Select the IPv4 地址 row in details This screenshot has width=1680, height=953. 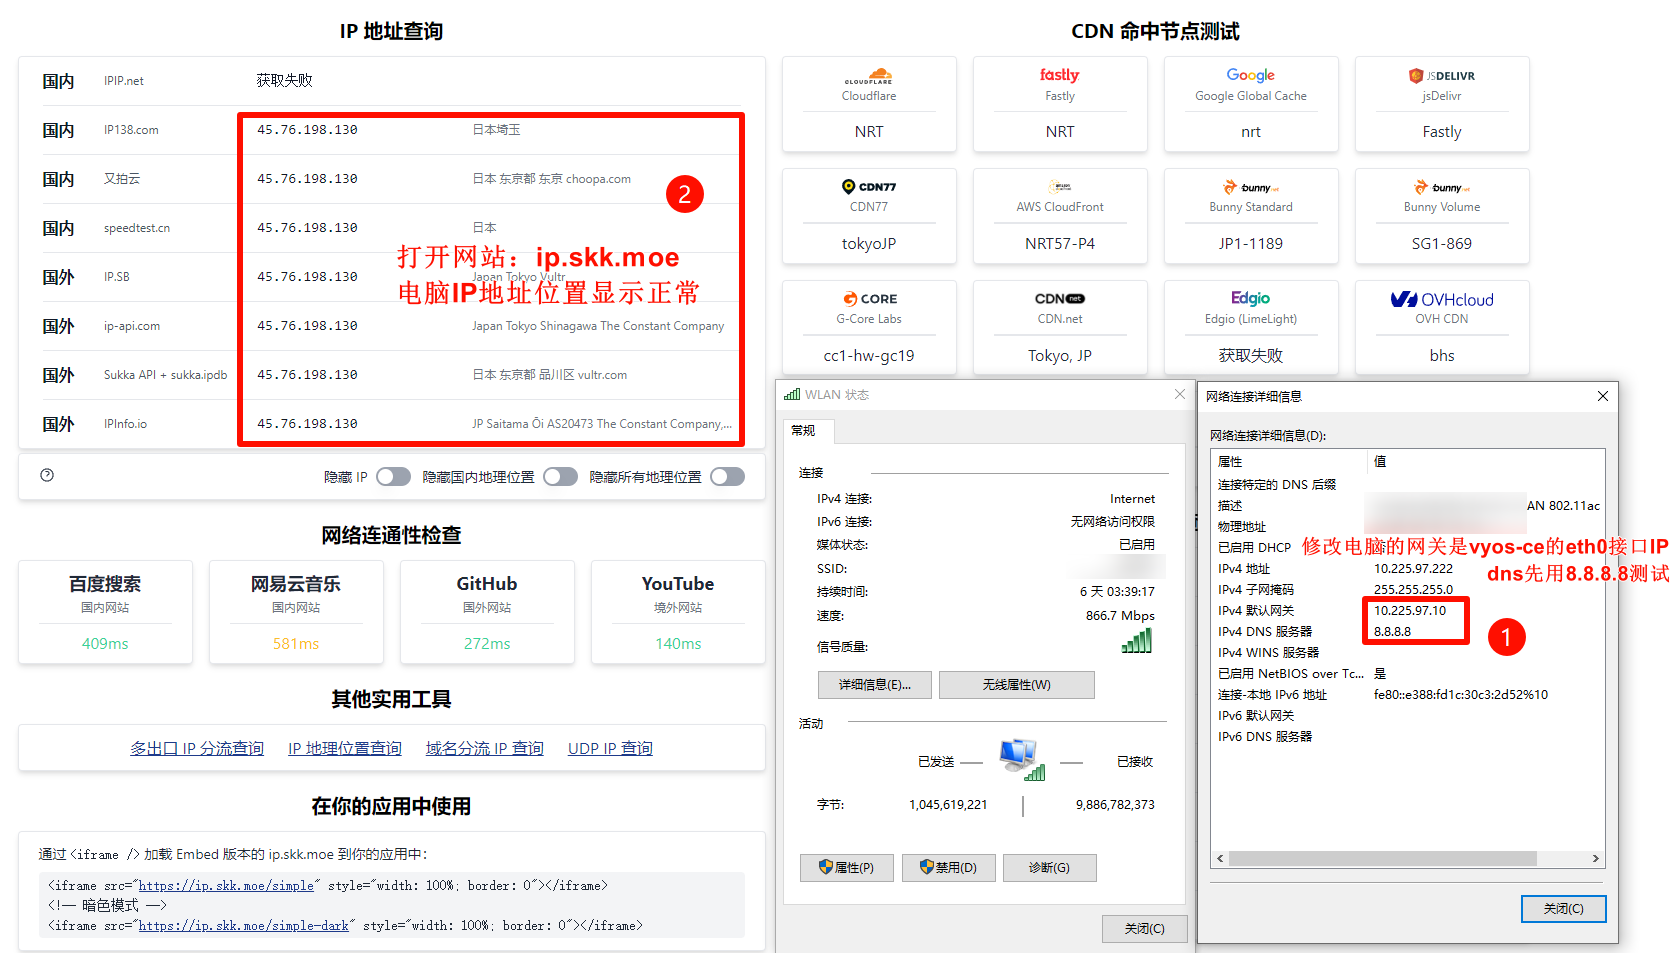click(1407, 569)
